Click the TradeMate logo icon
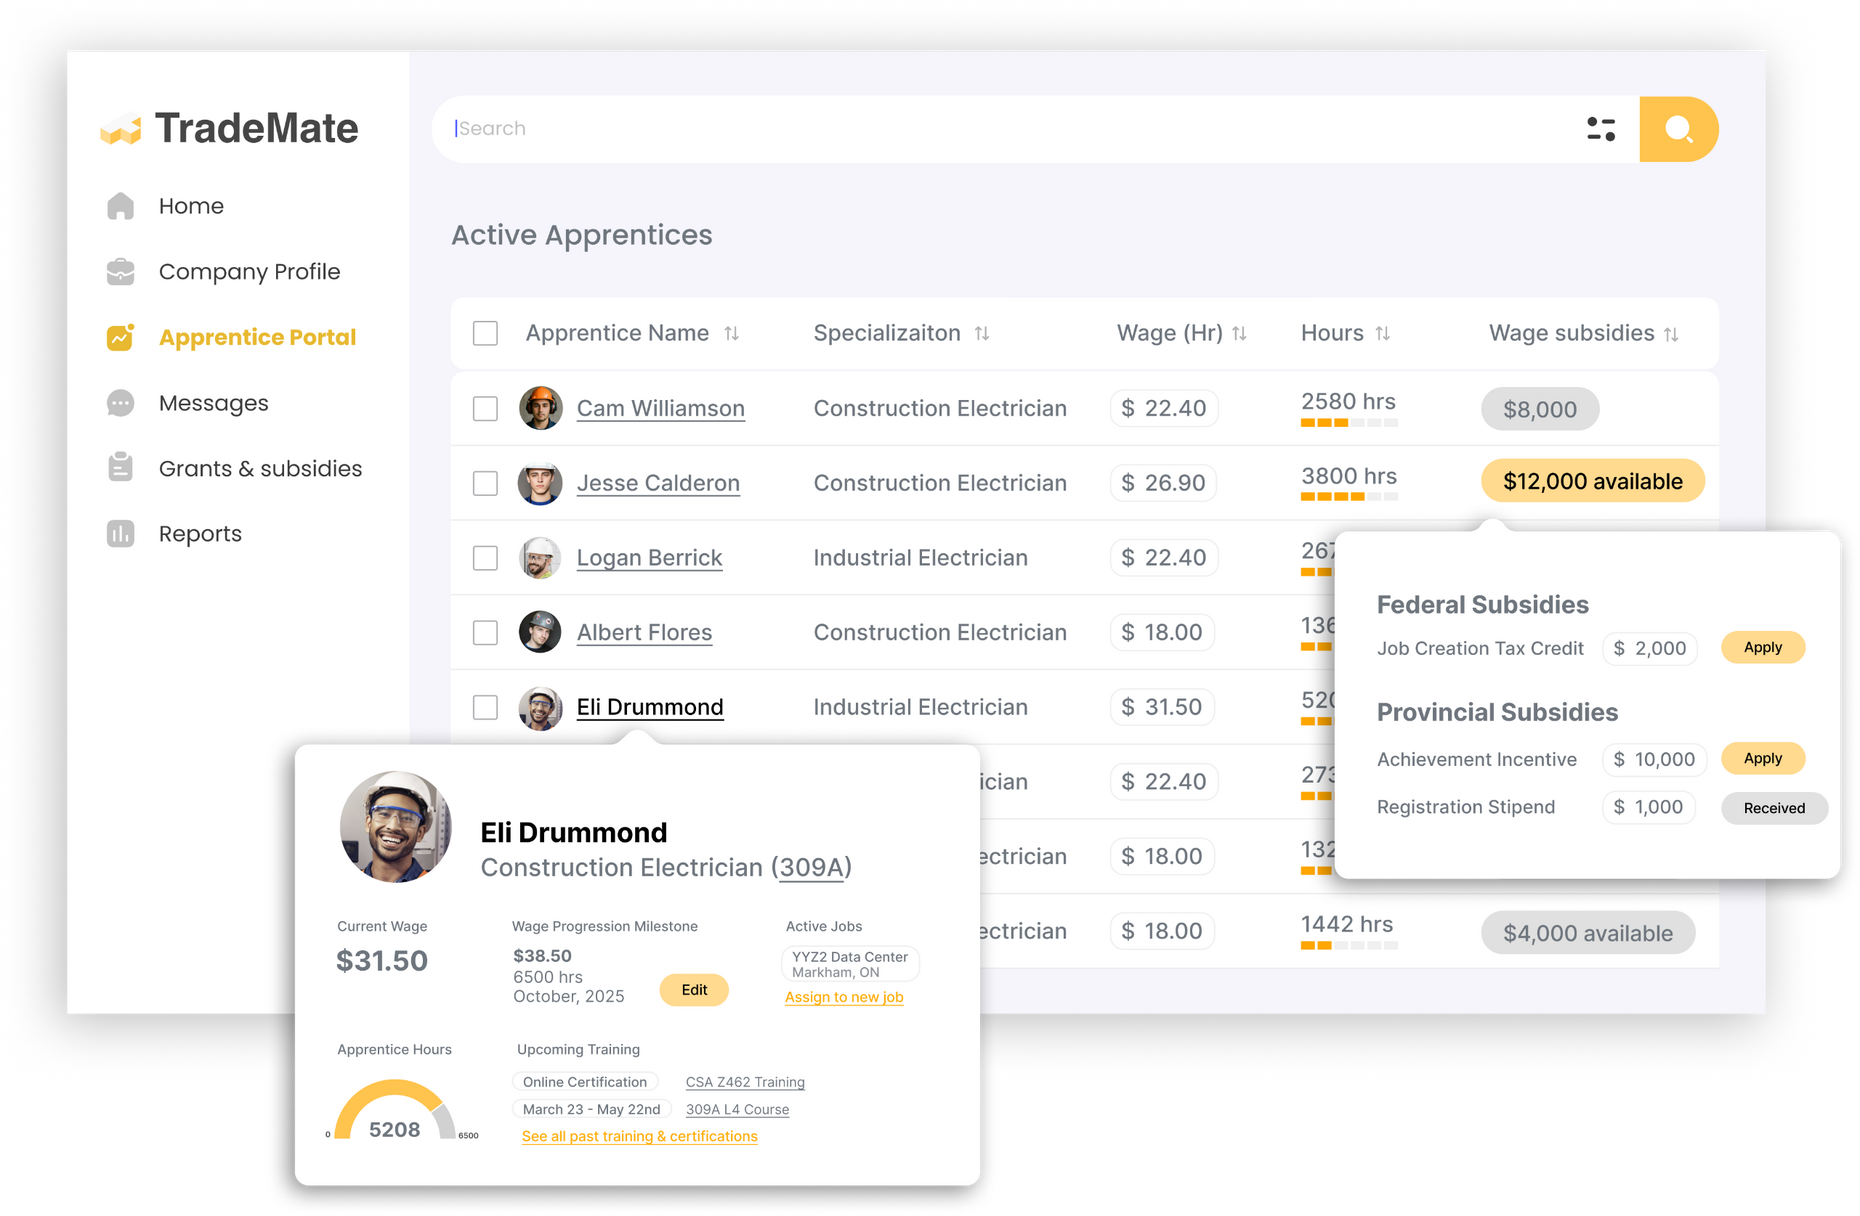Viewport: 1860px width, 1216px height. tap(121, 129)
